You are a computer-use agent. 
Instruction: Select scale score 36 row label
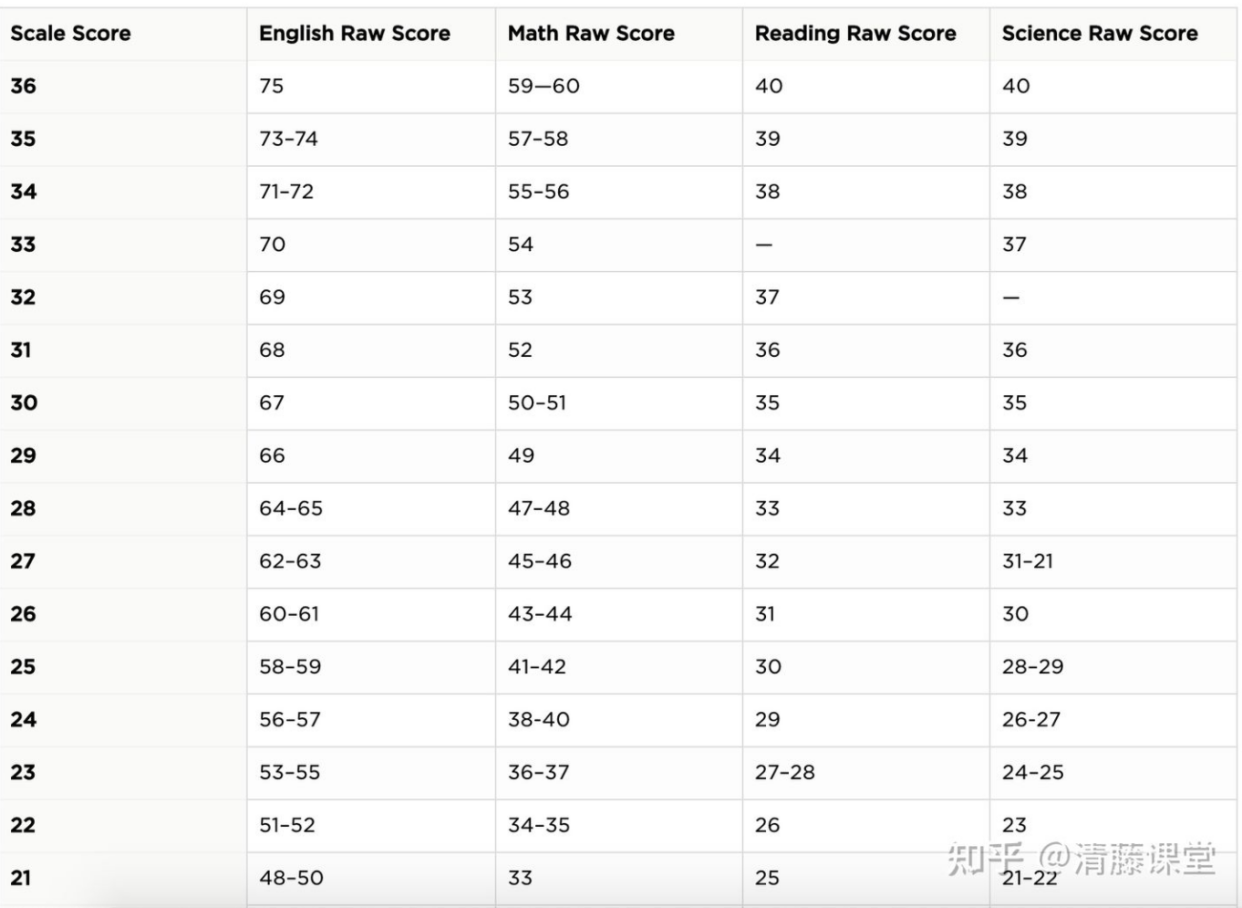21,86
